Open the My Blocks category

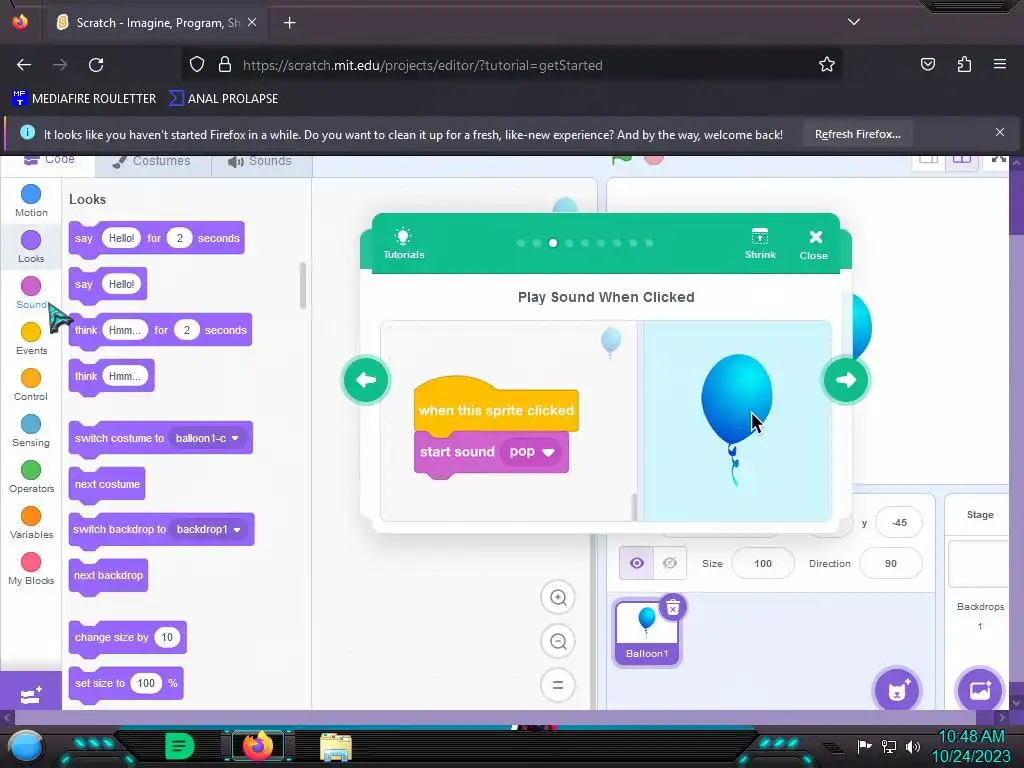(x=31, y=569)
